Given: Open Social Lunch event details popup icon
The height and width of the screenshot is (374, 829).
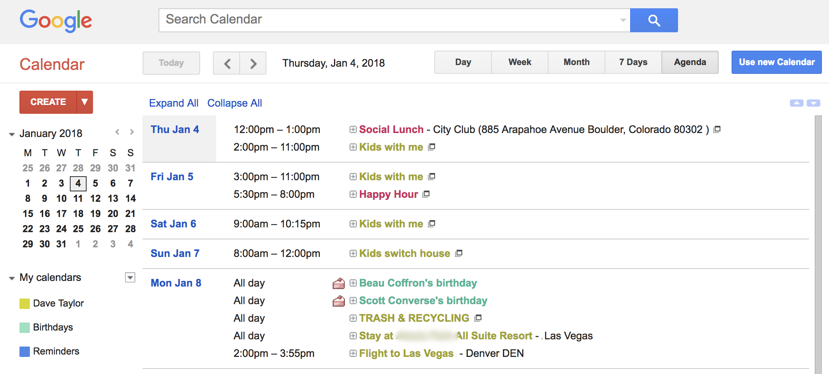Looking at the screenshot, I should [x=717, y=129].
